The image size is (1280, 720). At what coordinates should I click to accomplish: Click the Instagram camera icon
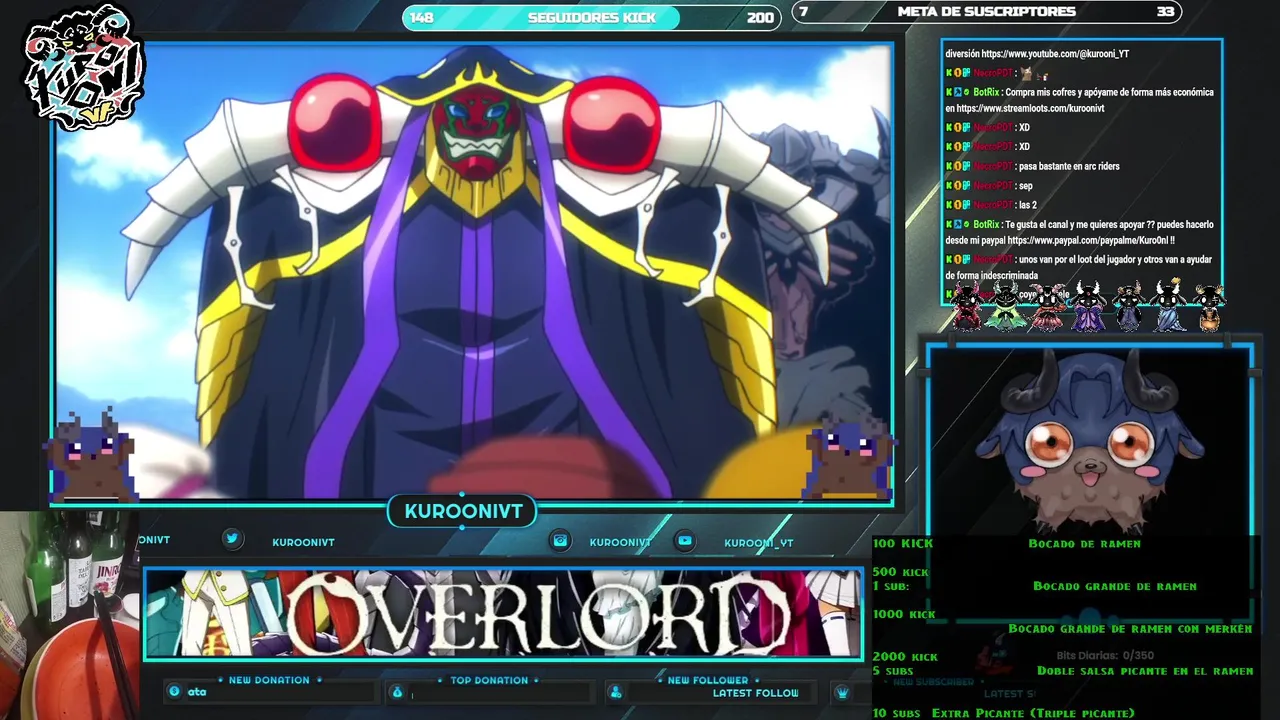pyautogui.click(x=560, y=541)
